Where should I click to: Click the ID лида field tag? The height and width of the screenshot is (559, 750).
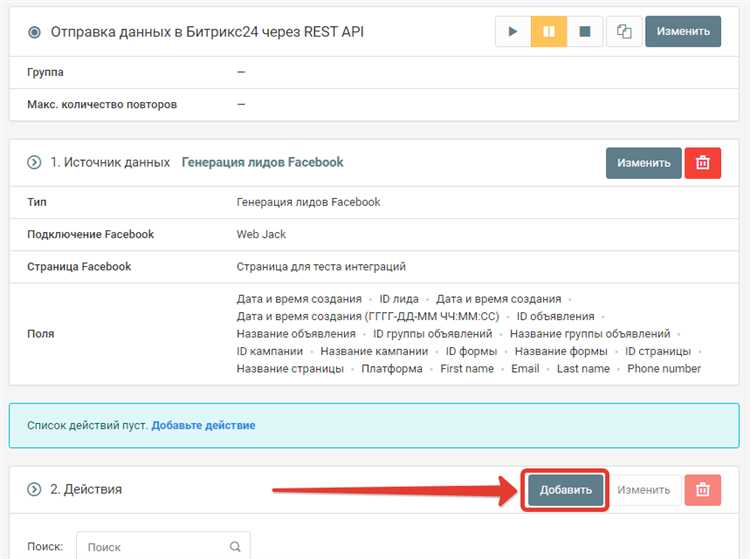click(399, 299)
